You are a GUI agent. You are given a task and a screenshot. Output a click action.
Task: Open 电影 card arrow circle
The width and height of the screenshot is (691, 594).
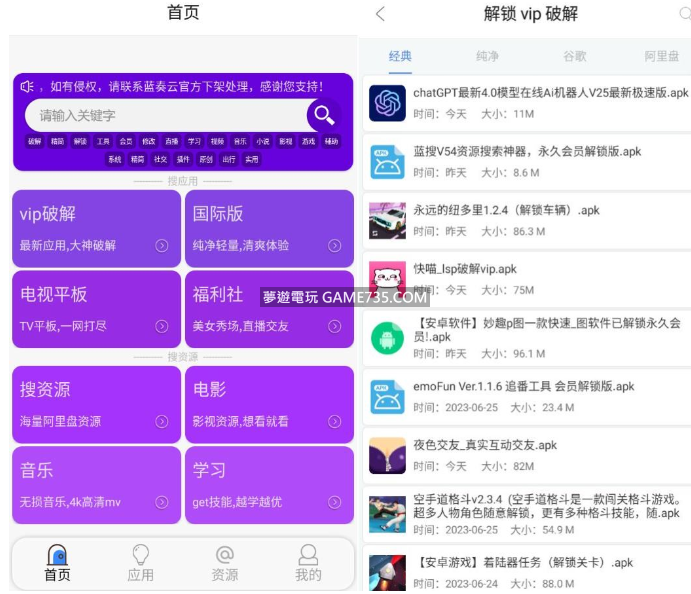click(334, 422)
